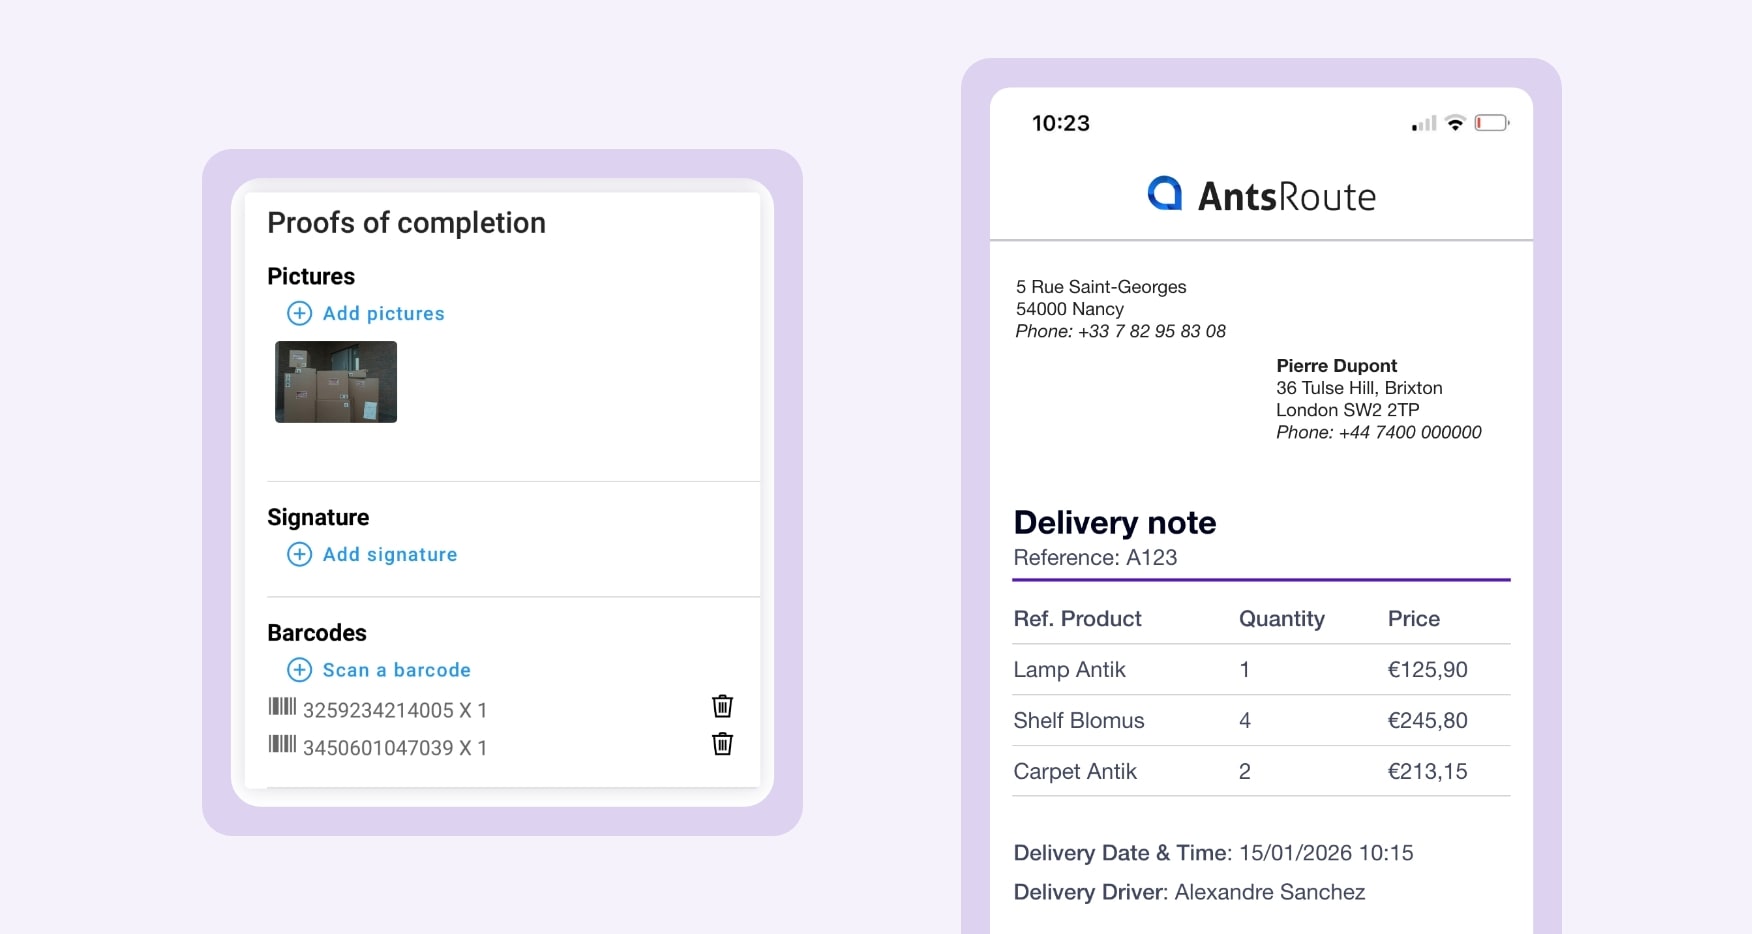
Task: Click the barcode icon for 3450601047039
Action: tap(282, 744)
